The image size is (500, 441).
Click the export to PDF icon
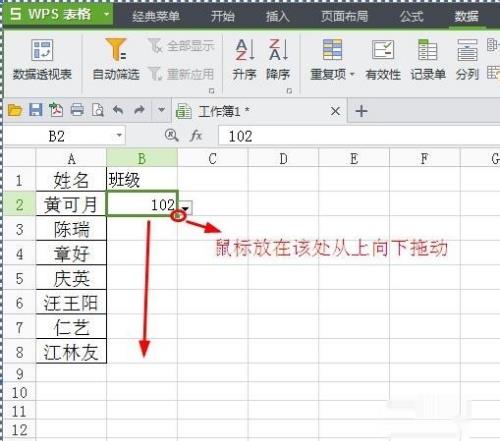click(56, 110)
